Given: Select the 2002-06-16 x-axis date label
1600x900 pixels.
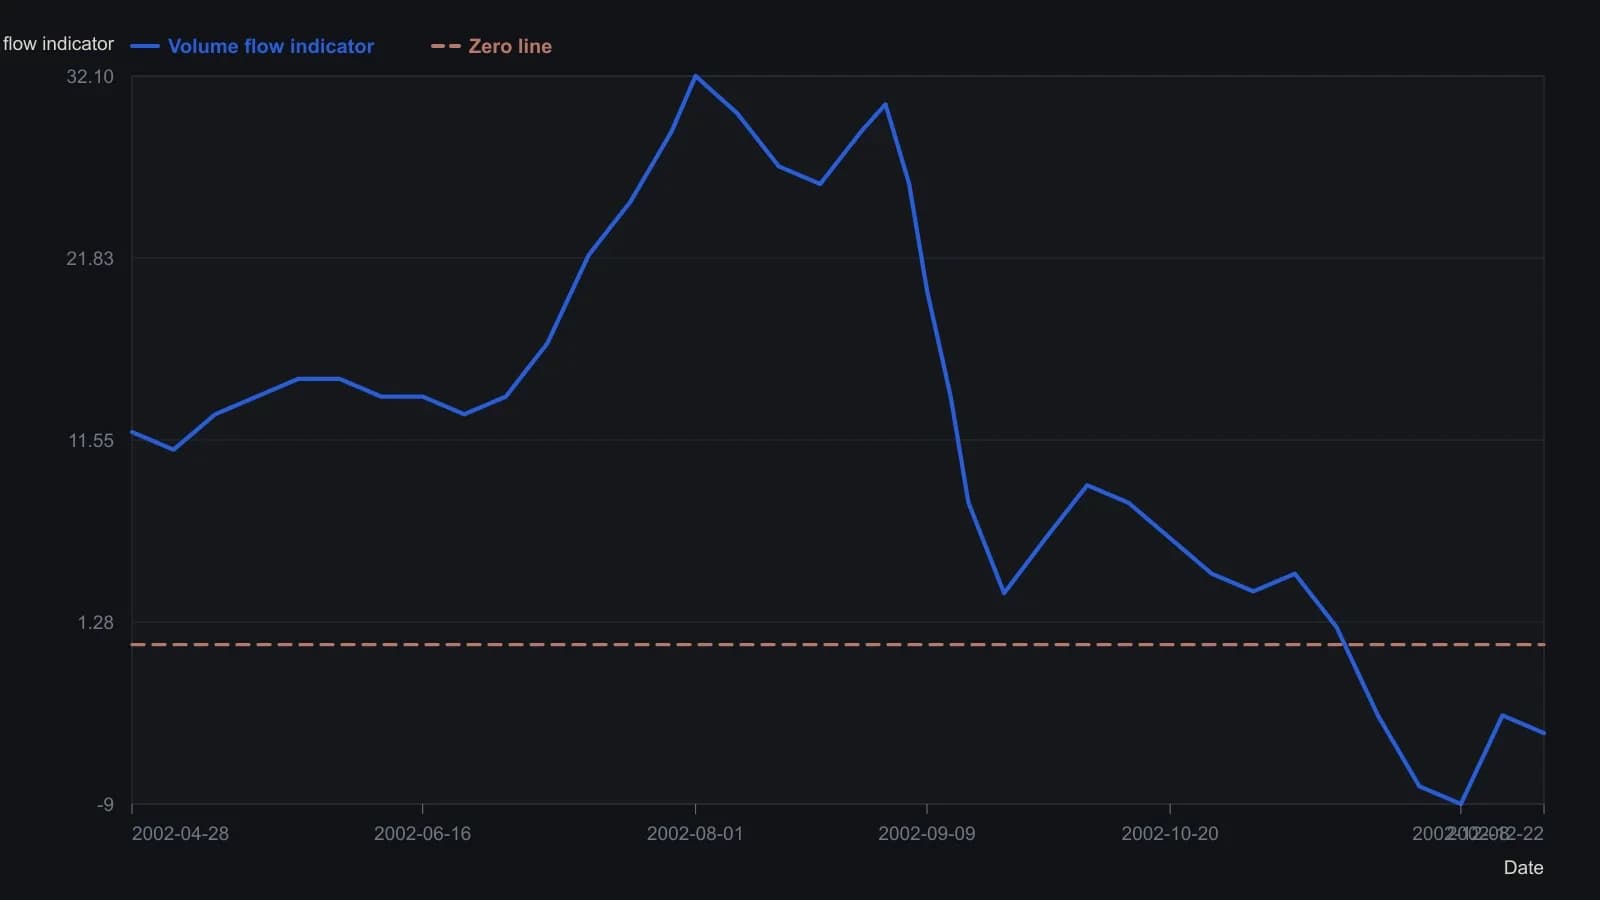Looking at the screenshot, I should point(422,833).
